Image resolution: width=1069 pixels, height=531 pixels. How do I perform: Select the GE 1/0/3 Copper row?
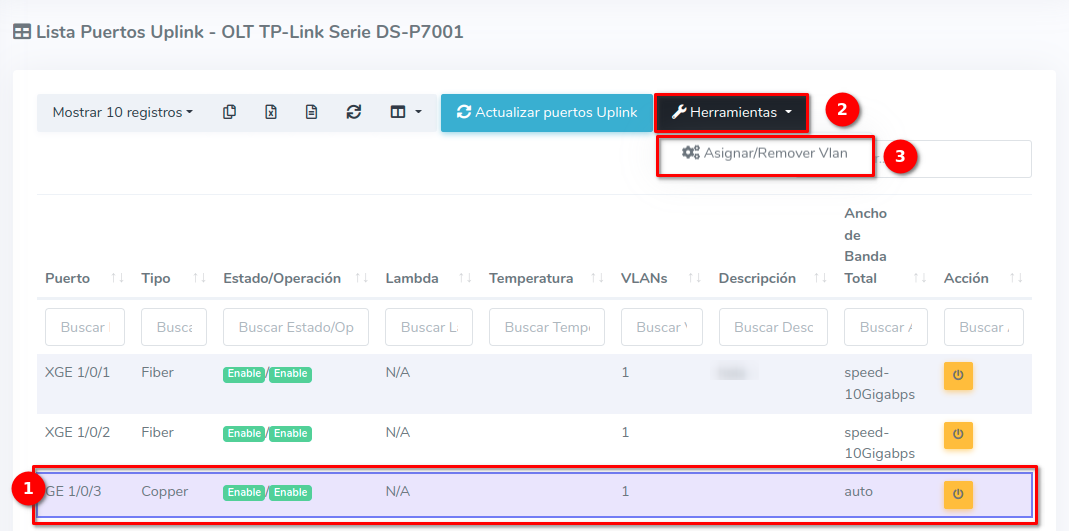pos(500,493)
